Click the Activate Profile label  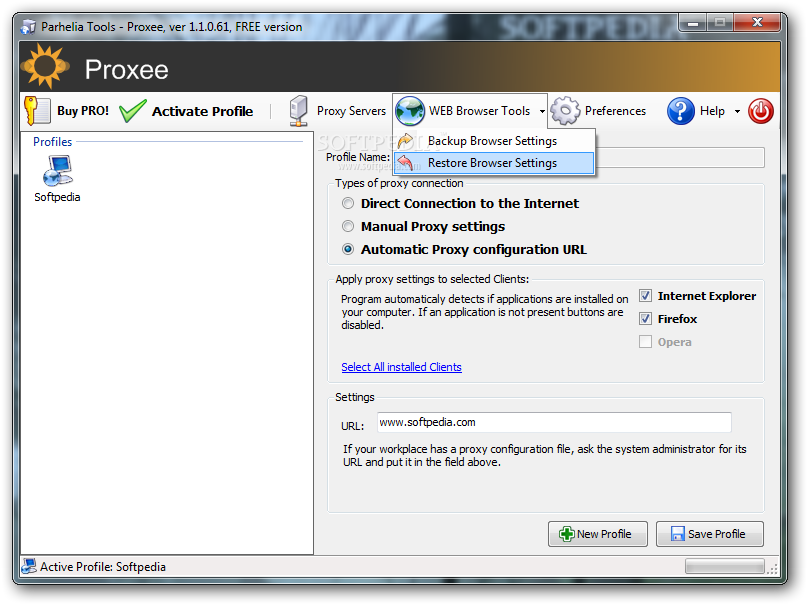tap(203, 111)
